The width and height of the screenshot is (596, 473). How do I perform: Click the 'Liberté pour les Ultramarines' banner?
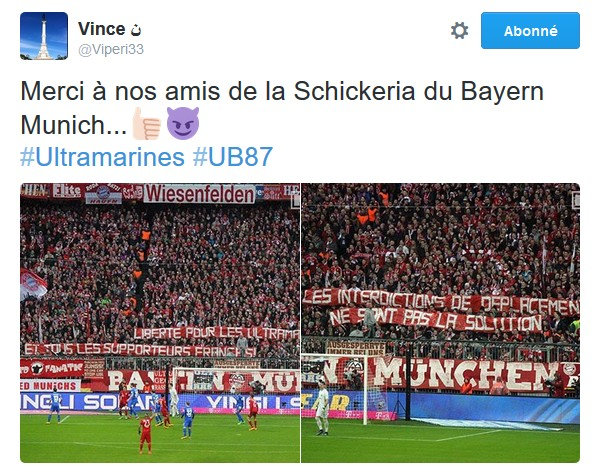pos(217,333)
